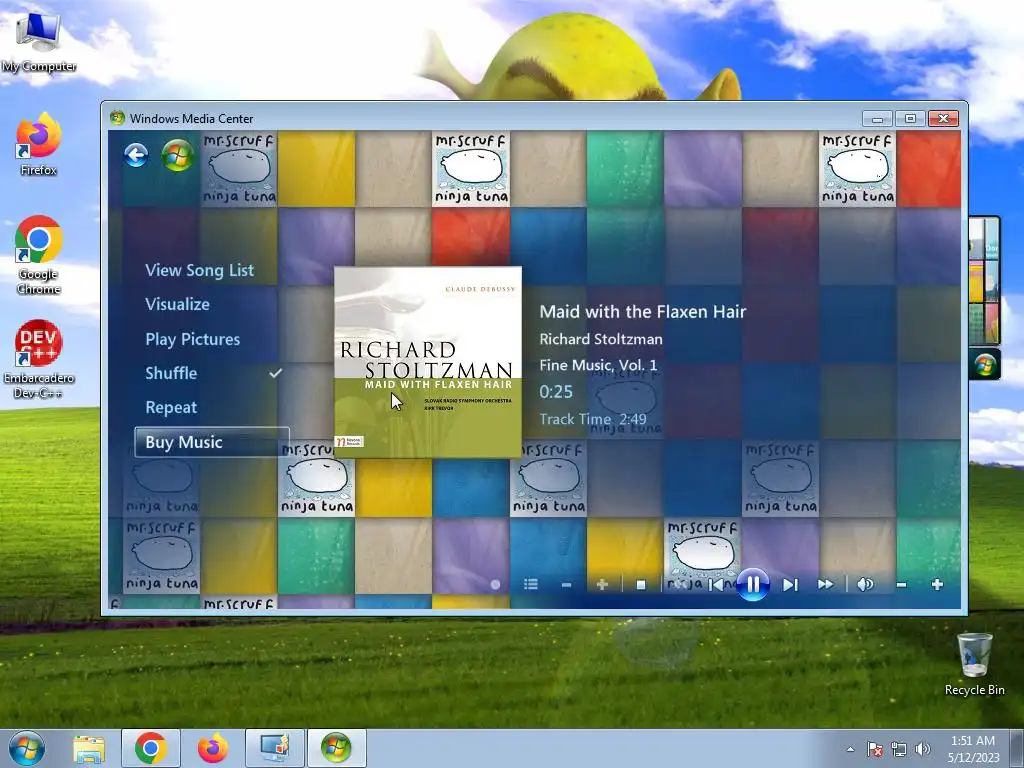Click the Track Time 2:49 text

point(593,419)
